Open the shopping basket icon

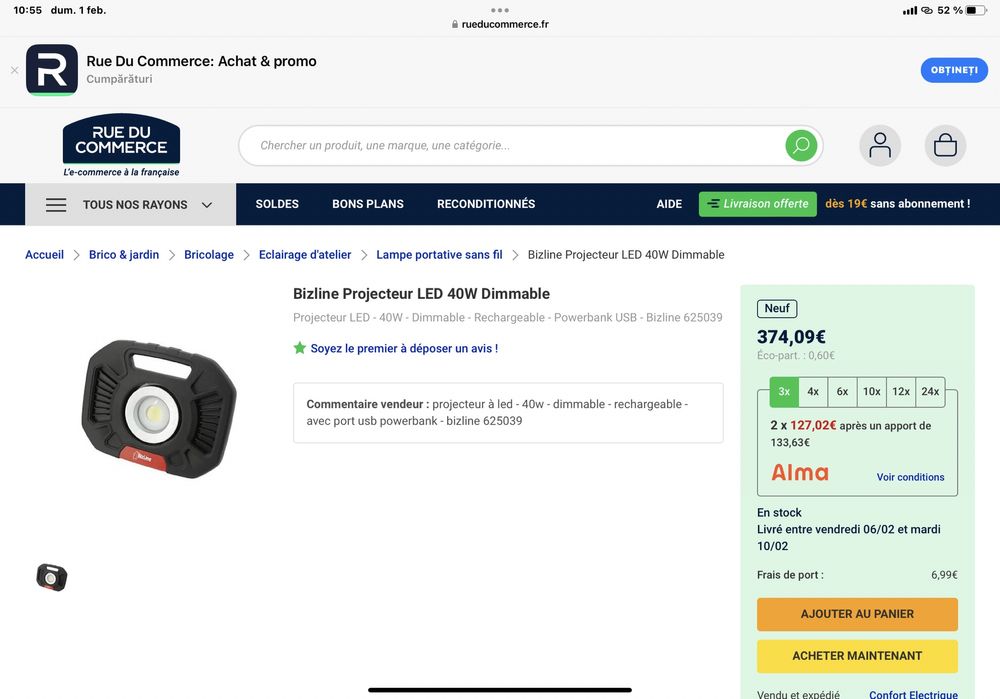point(945,145)
